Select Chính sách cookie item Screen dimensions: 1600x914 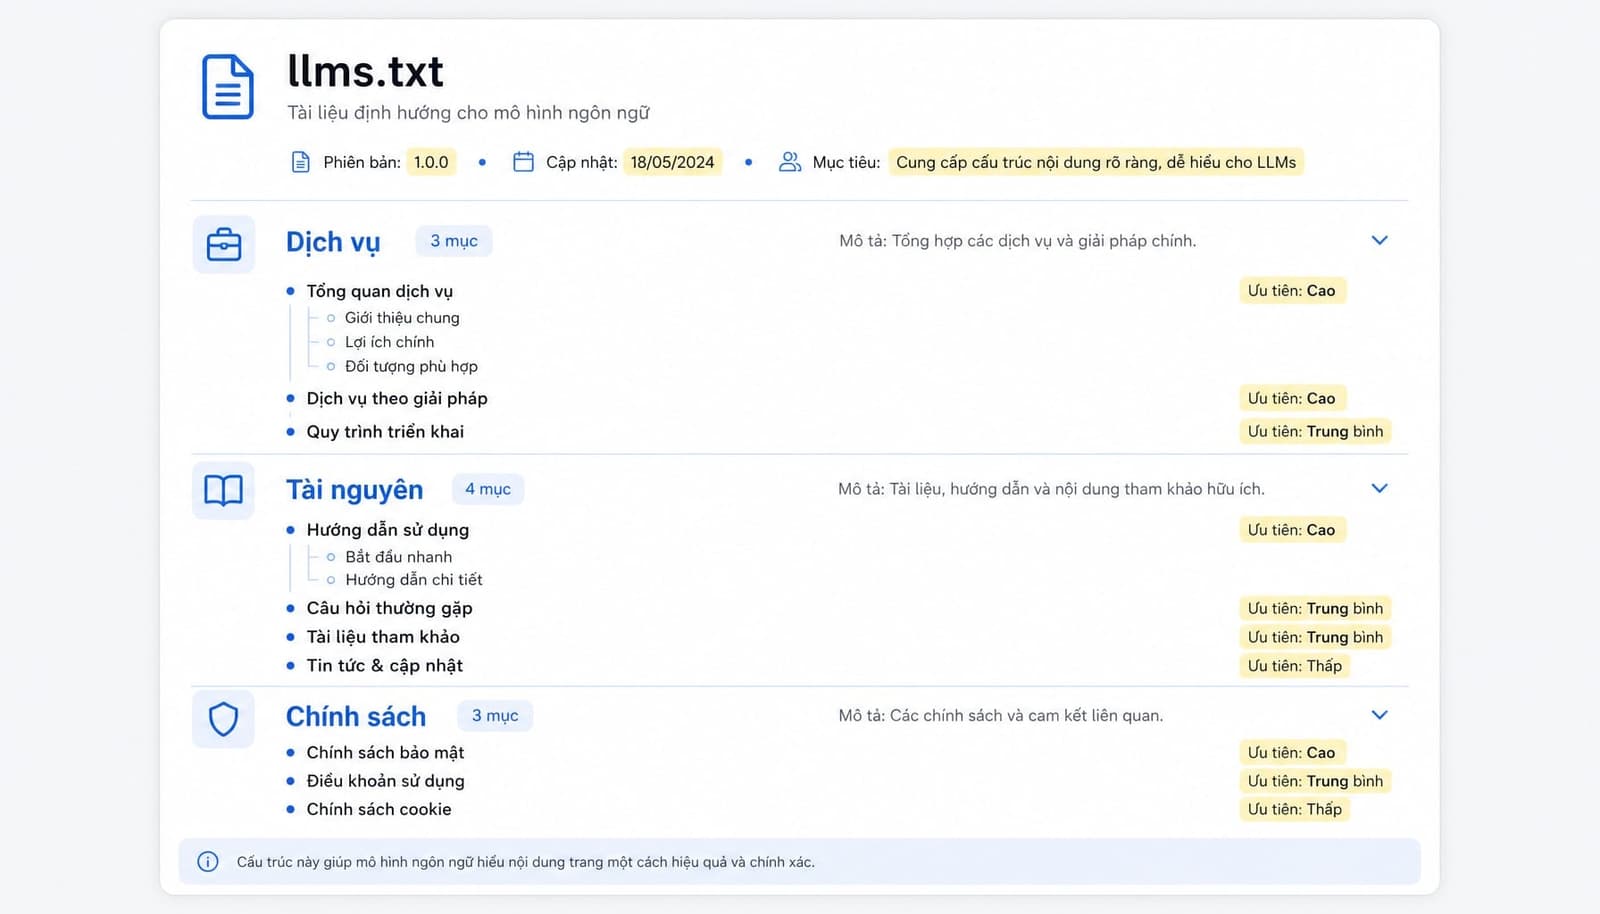coord(379,809)
